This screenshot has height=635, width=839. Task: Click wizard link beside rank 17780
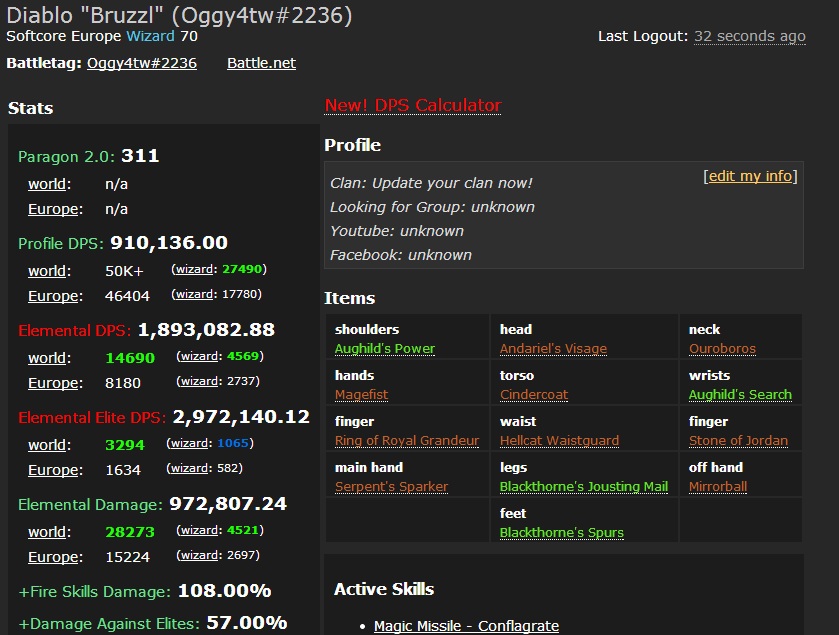point(194,294)
